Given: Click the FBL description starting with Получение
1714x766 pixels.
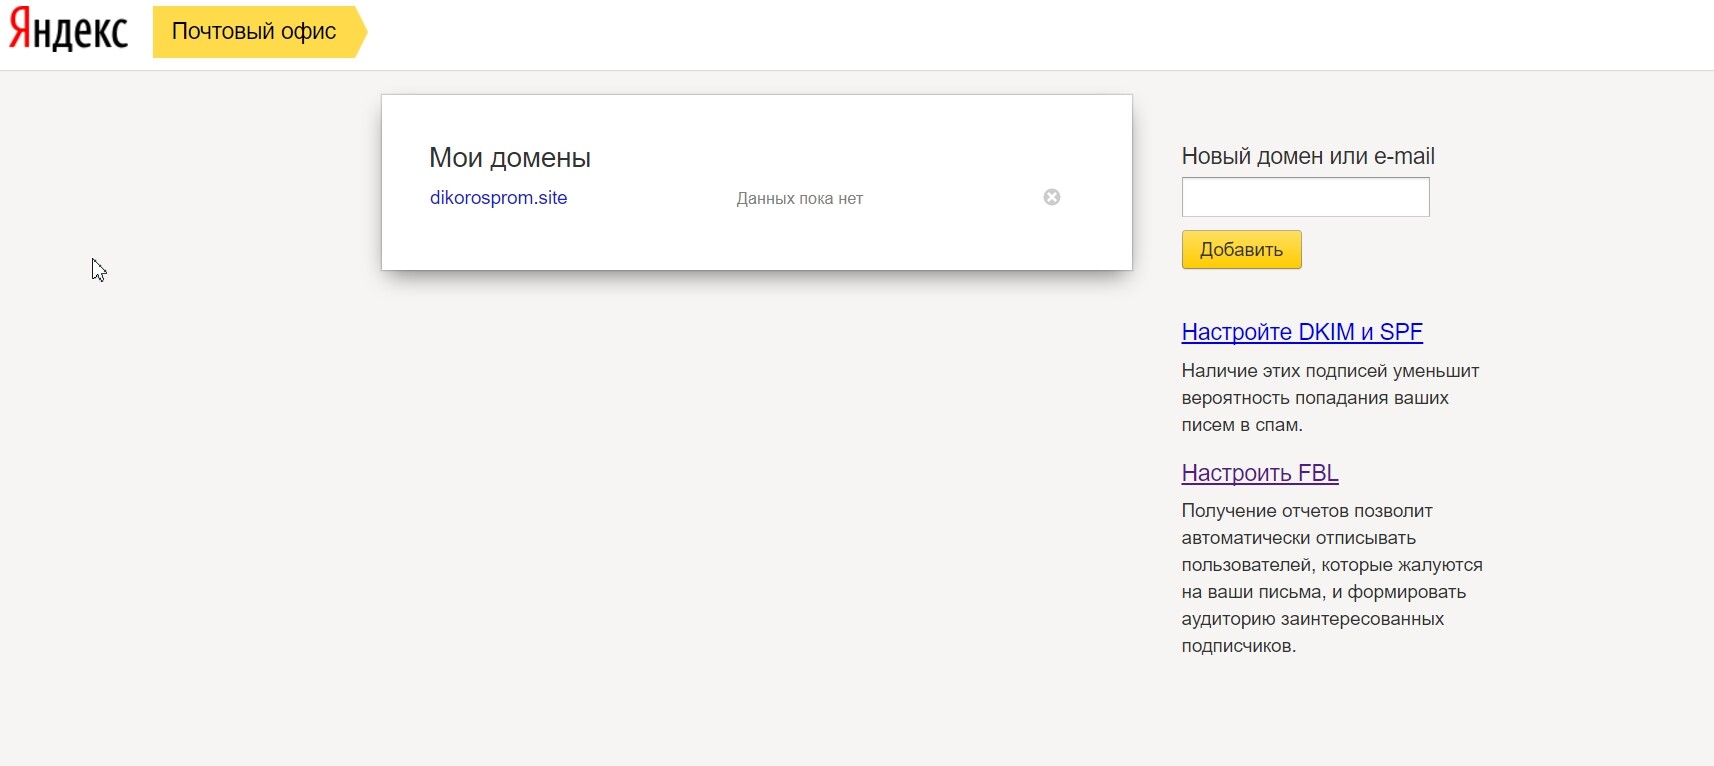Looking at the screenshot, I should (1331, 578).
